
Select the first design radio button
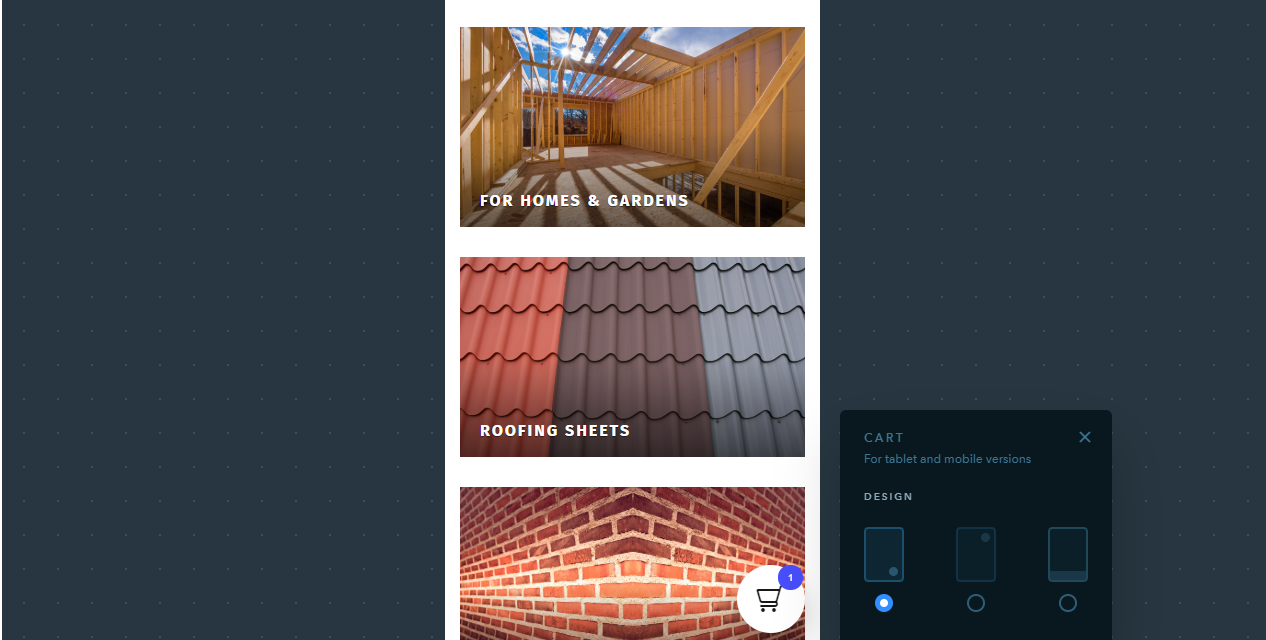[x=884, y=603]
